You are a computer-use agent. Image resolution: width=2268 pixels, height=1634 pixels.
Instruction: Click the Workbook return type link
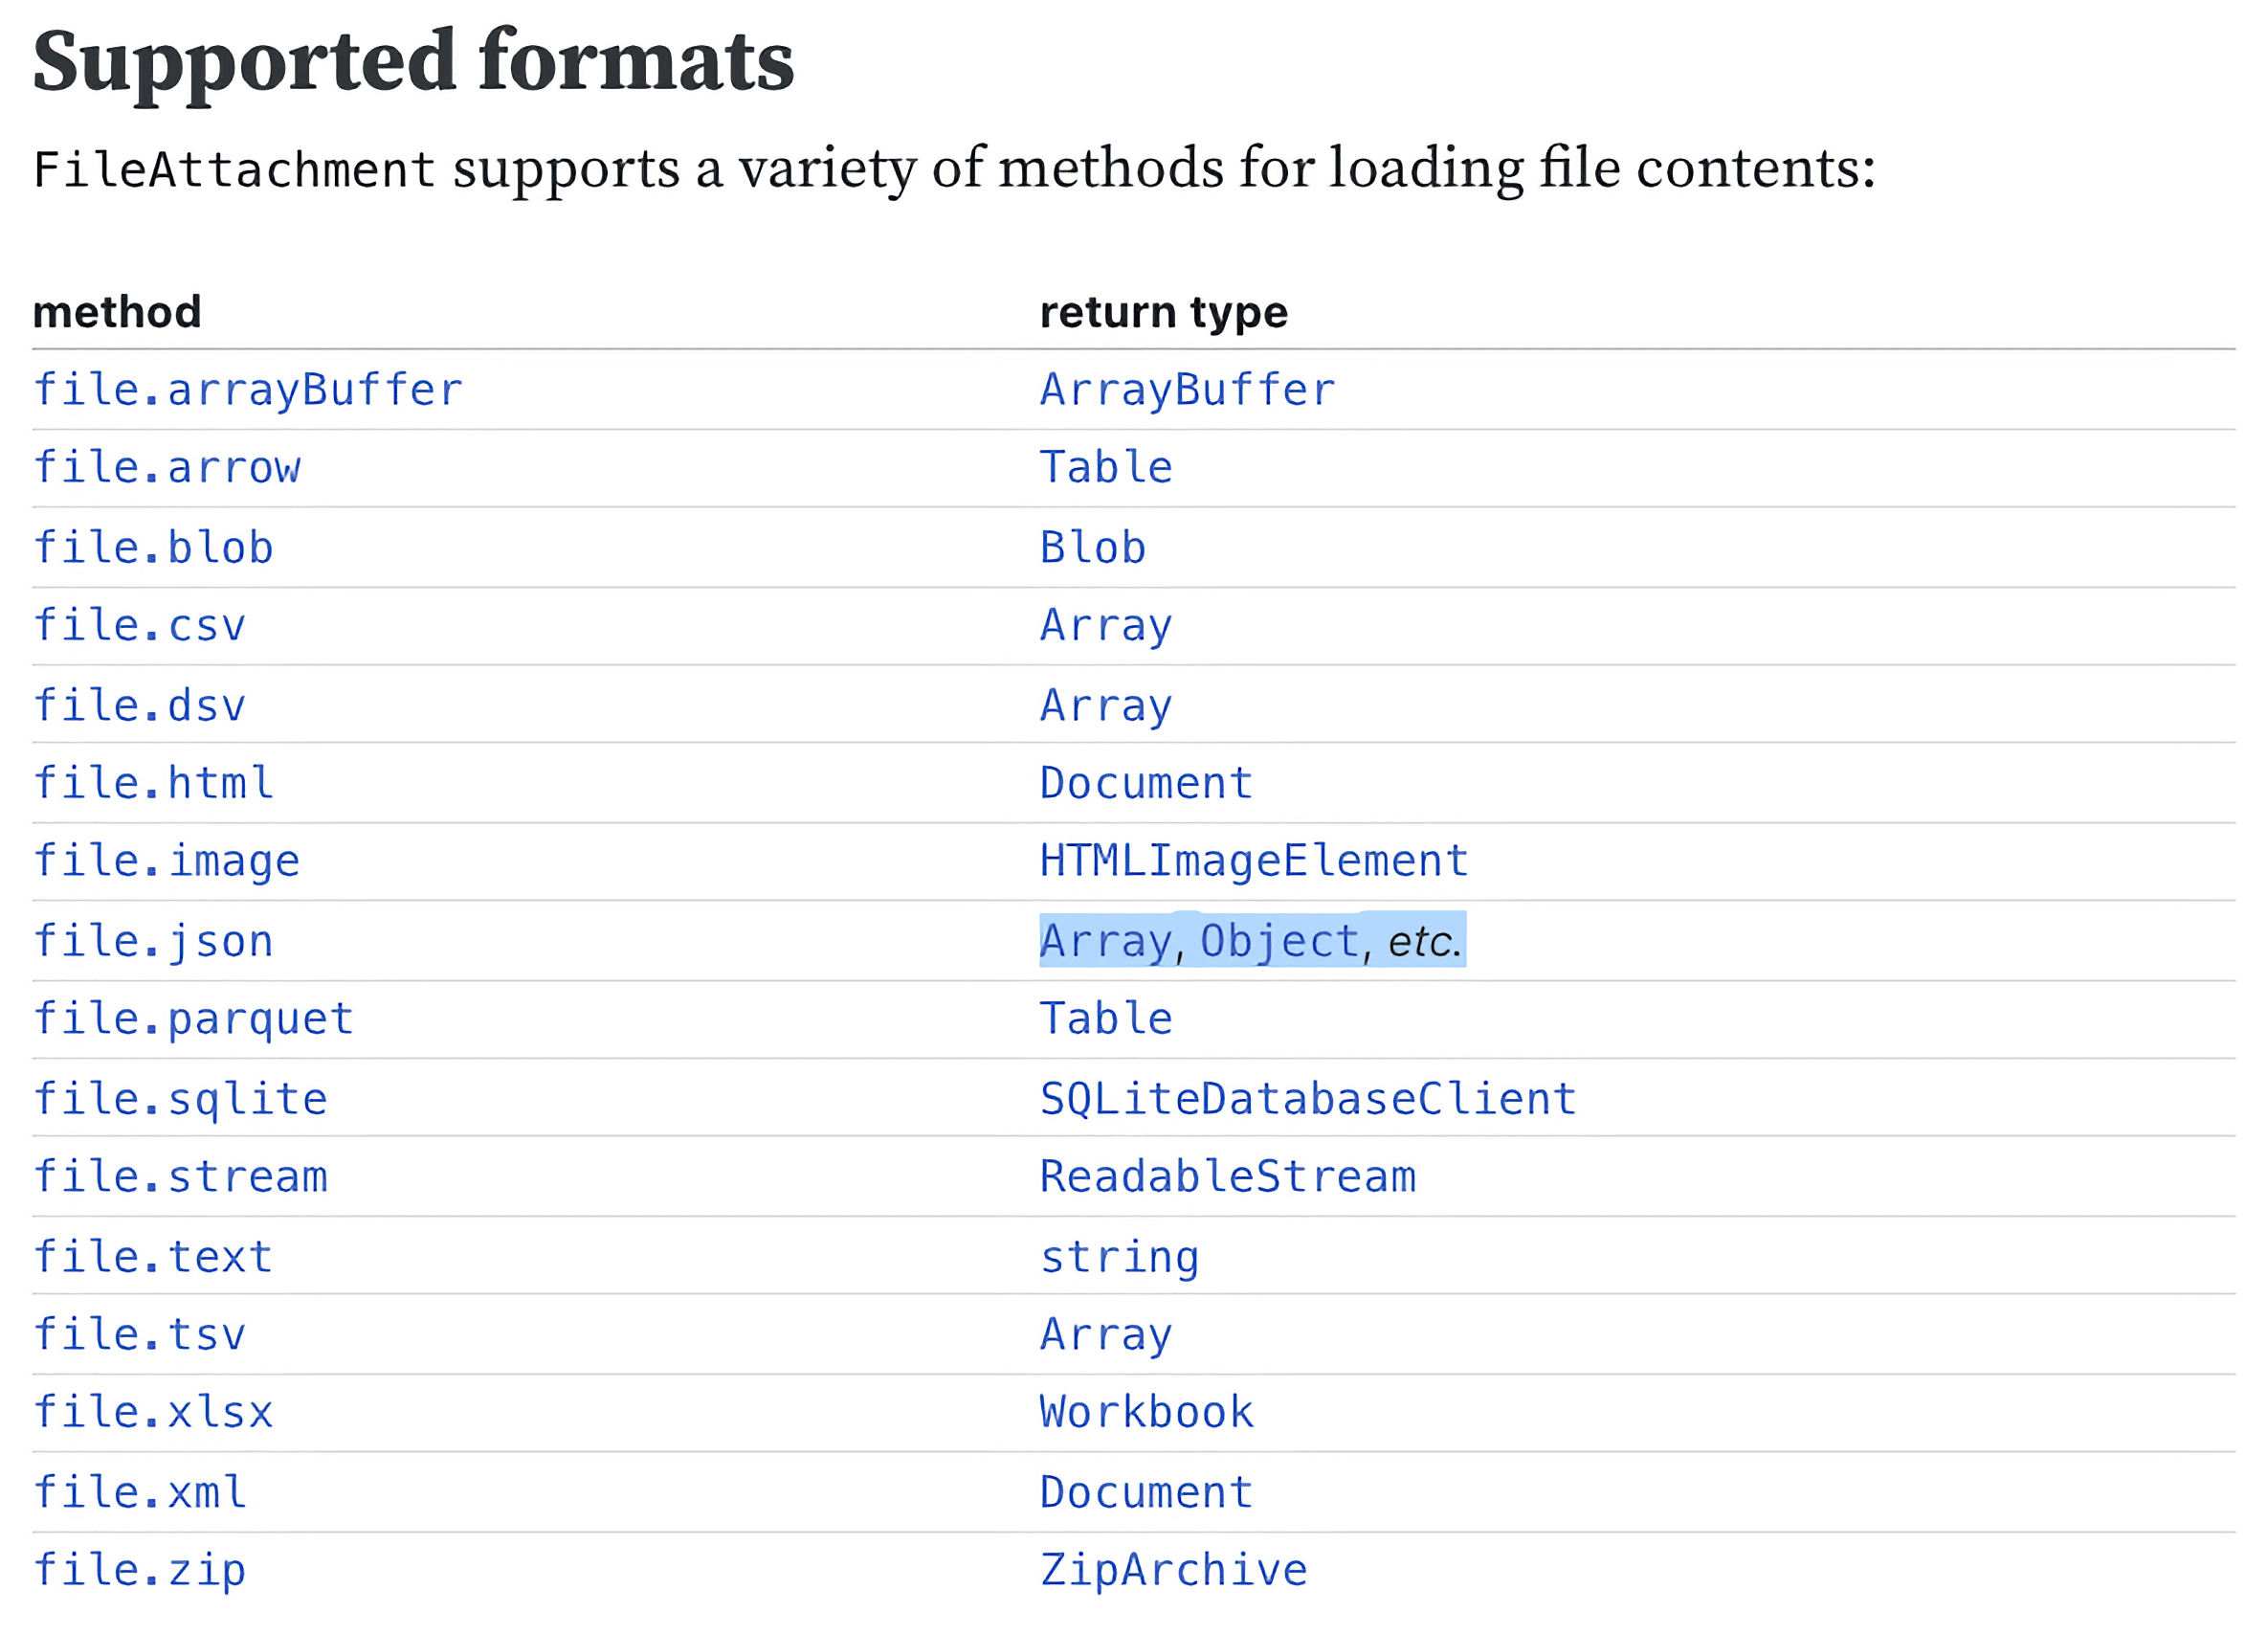pos(1146,1413)
